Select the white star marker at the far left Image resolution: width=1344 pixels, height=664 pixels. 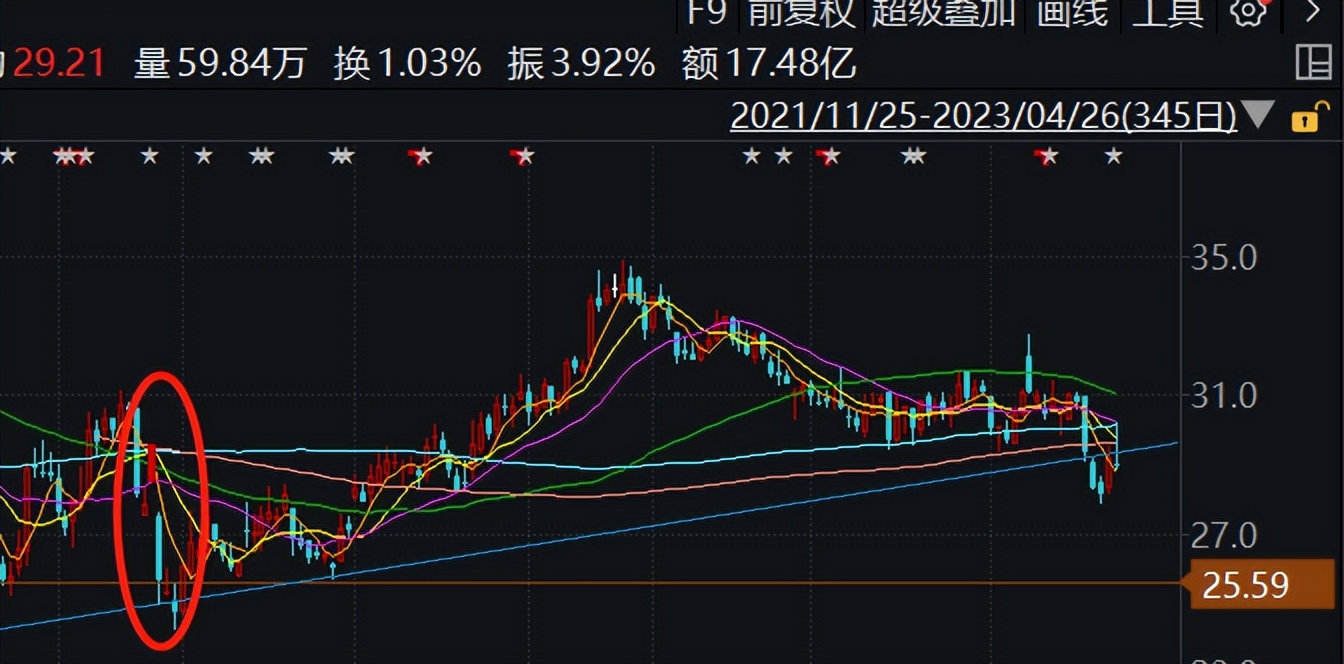pyautogui.click(x=8, y=155)
